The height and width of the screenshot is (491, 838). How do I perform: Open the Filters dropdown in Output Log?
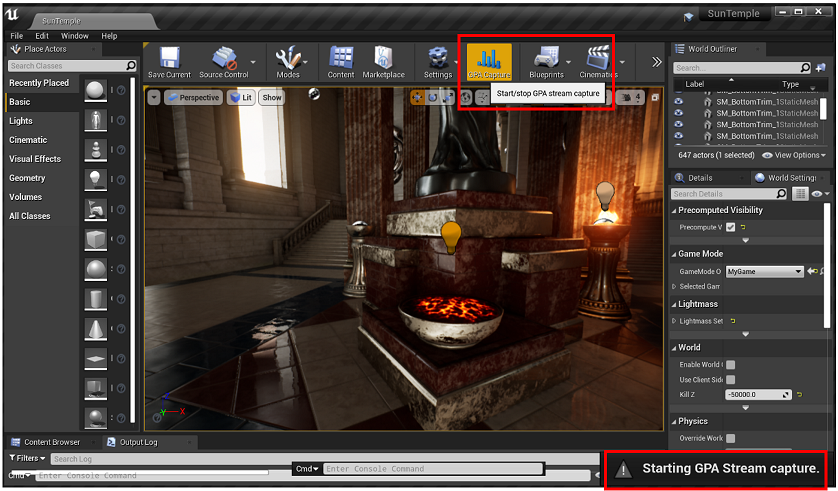(x=27, y=458)
